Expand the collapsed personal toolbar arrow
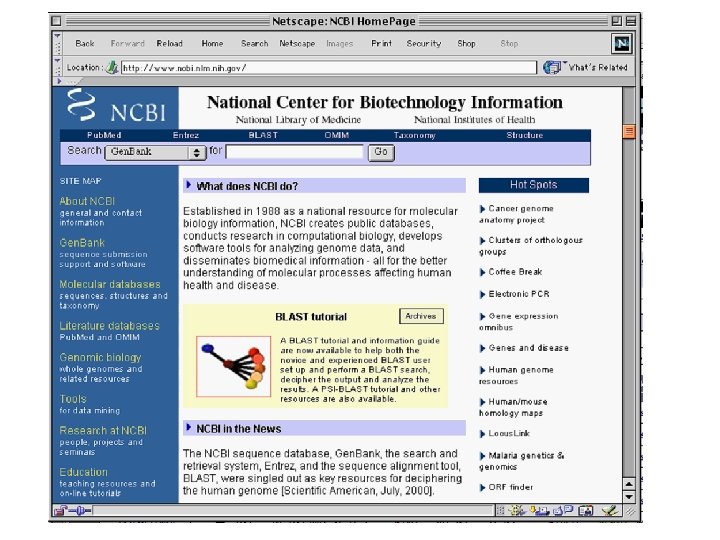 [59, 81]
